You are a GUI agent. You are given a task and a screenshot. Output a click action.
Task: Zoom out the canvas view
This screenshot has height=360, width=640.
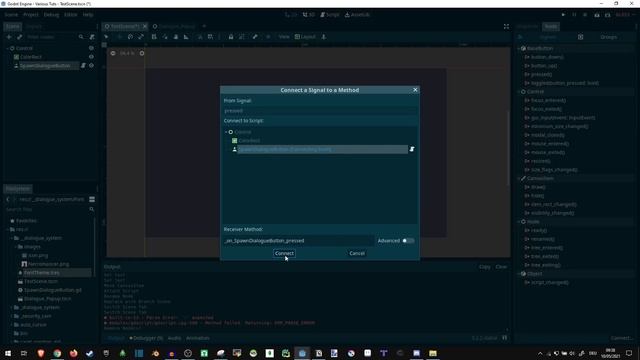coord(113,53)
